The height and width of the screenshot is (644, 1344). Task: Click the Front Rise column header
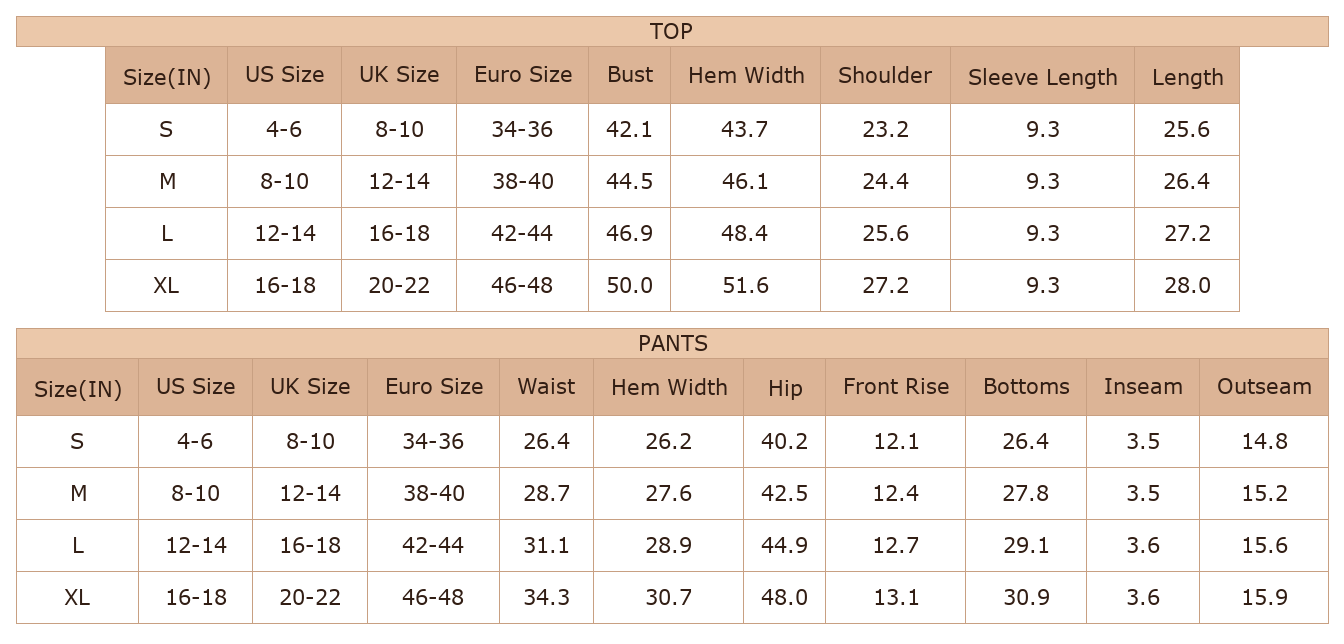point(895,387)
